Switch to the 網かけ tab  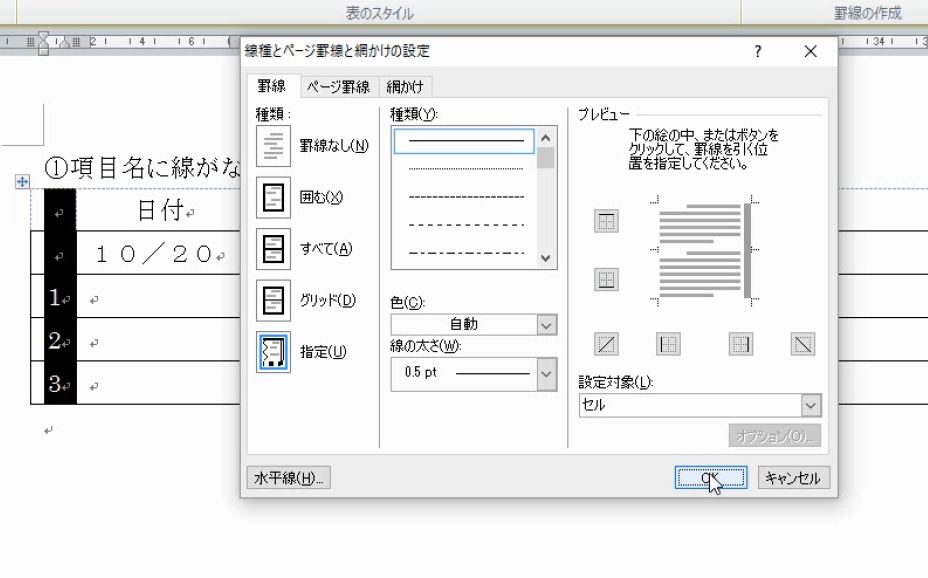[405, 87]
